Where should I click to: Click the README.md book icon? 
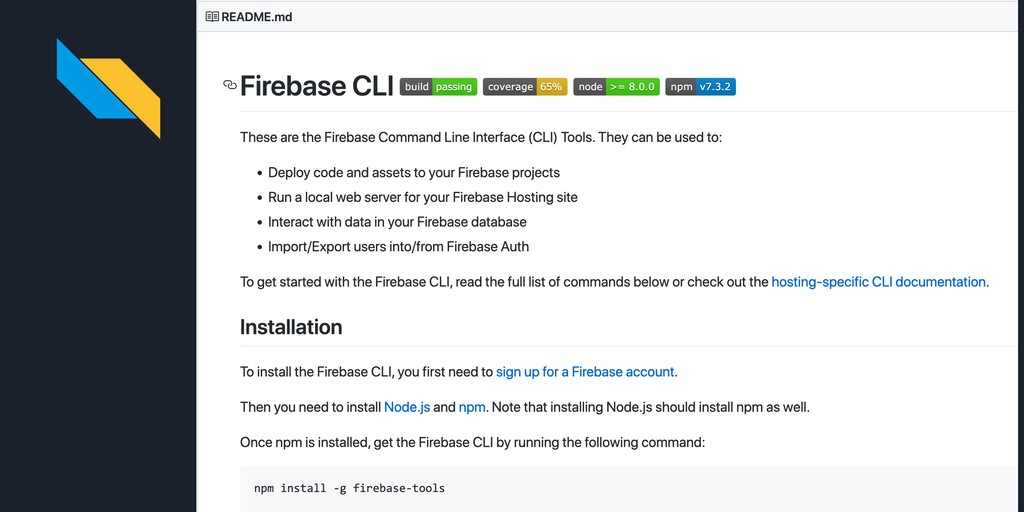tap(212, 17)
